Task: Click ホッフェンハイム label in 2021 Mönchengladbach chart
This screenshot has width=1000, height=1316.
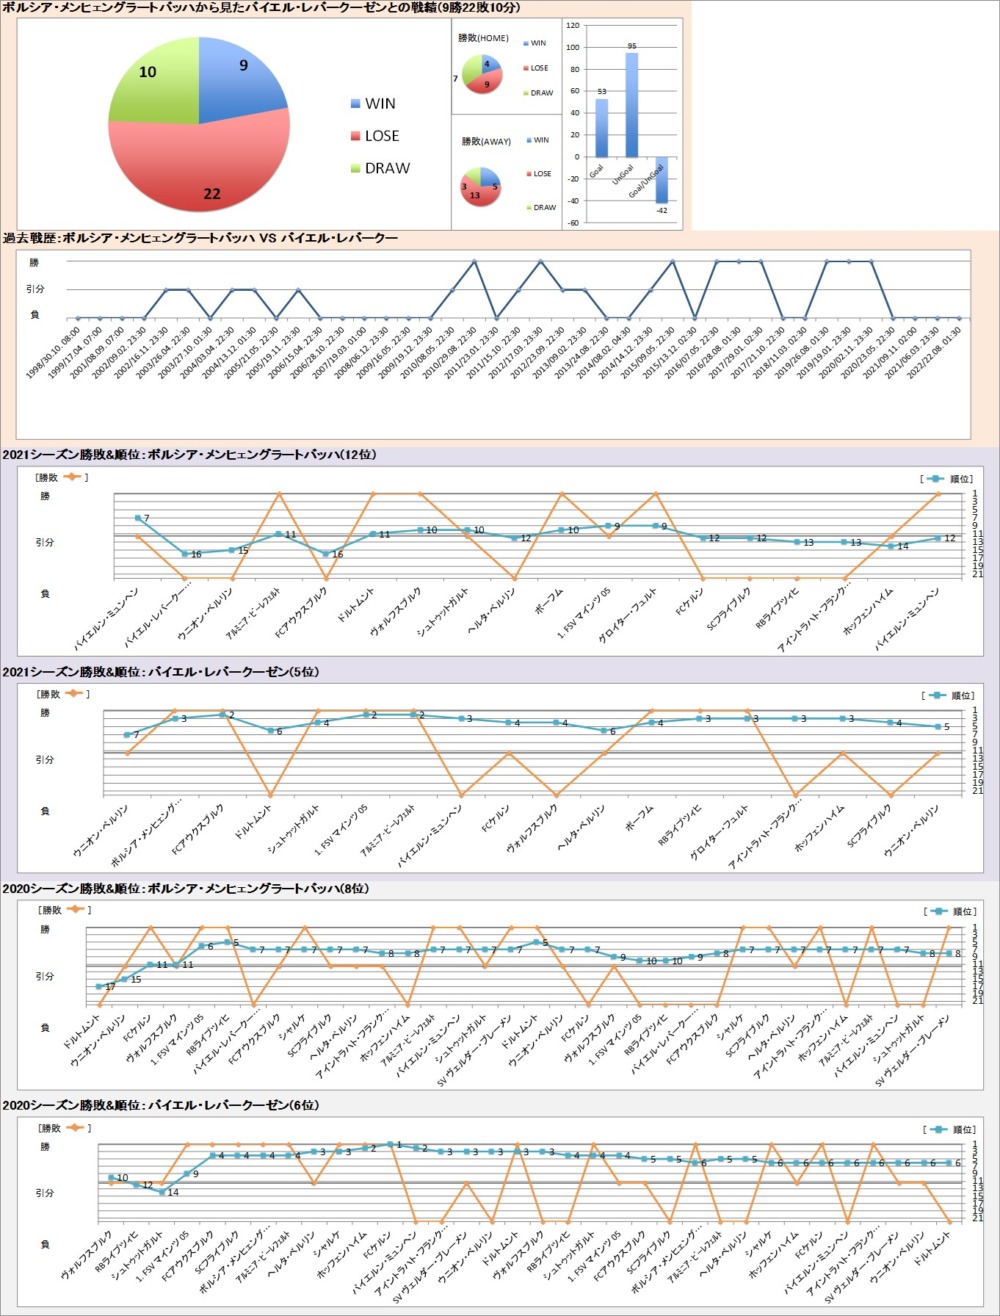Action: pyautogui.click(x=870, y=612)
